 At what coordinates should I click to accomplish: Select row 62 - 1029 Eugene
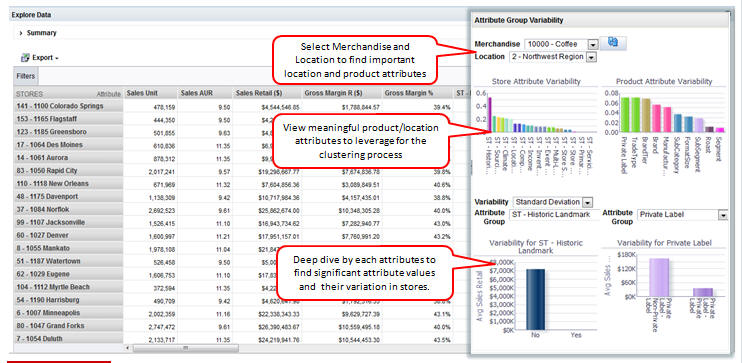69,274
